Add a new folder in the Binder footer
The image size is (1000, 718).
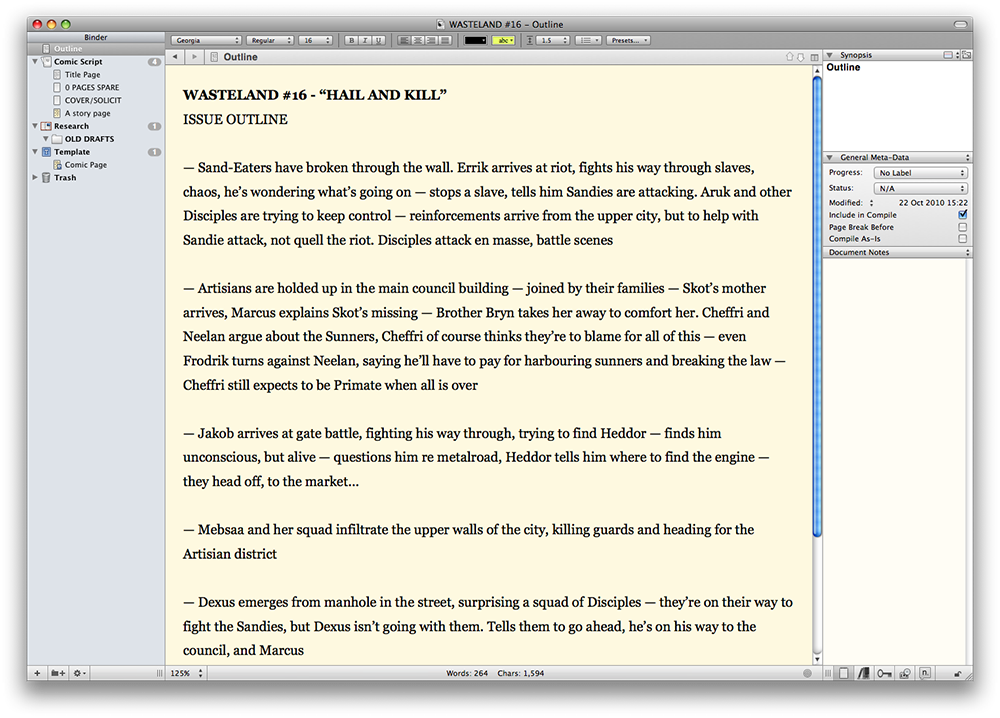(x=58, y=674)
